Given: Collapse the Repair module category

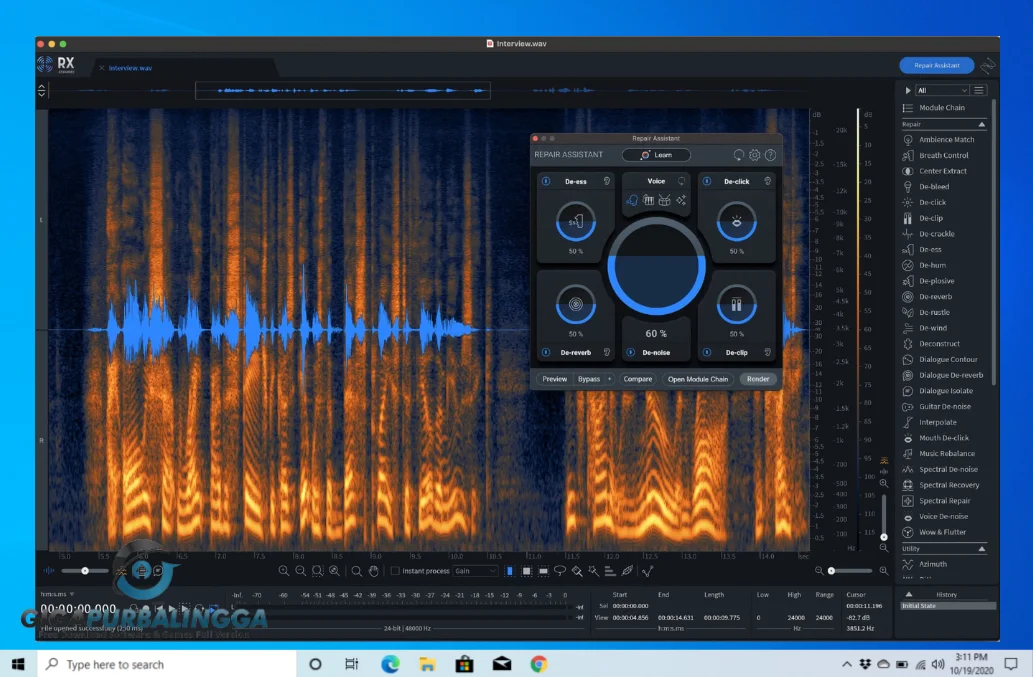Looking at the screenshot, I should click(982, 124).
